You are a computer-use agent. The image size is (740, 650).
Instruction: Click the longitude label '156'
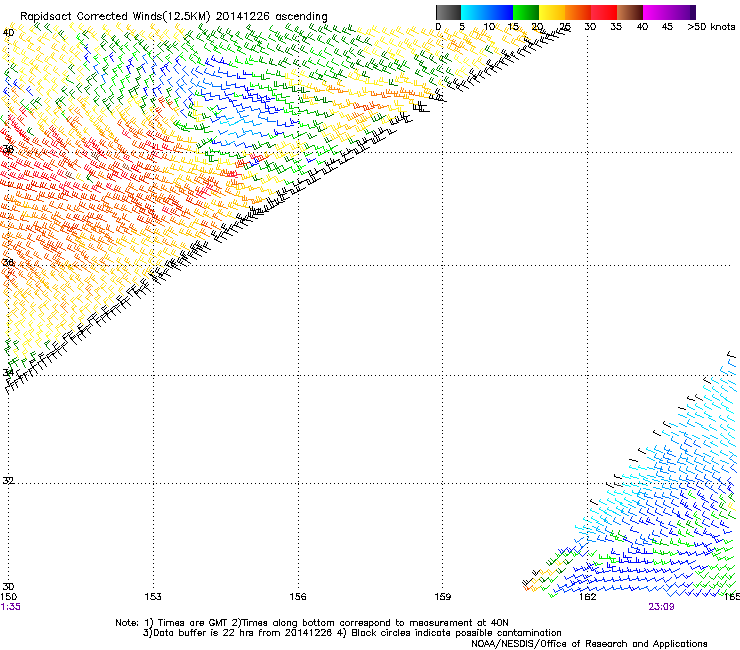(298, 597)
